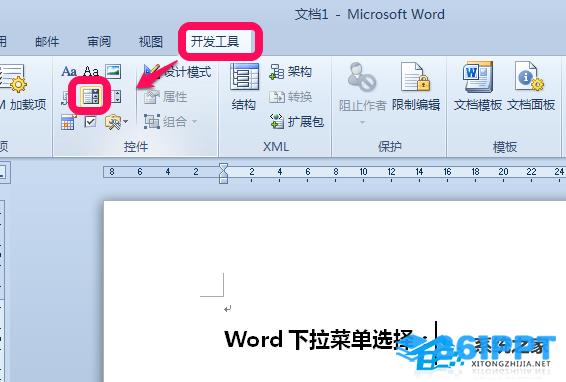Switch to the Review (审阅) tab
This screenshot has height=382, width=566.
click(x=99, y=42)
